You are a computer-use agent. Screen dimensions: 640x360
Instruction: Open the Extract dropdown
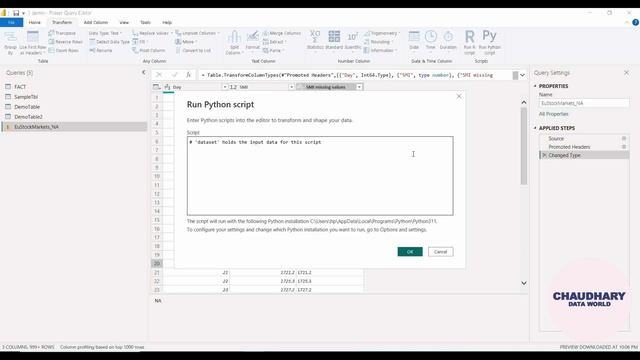274,42
